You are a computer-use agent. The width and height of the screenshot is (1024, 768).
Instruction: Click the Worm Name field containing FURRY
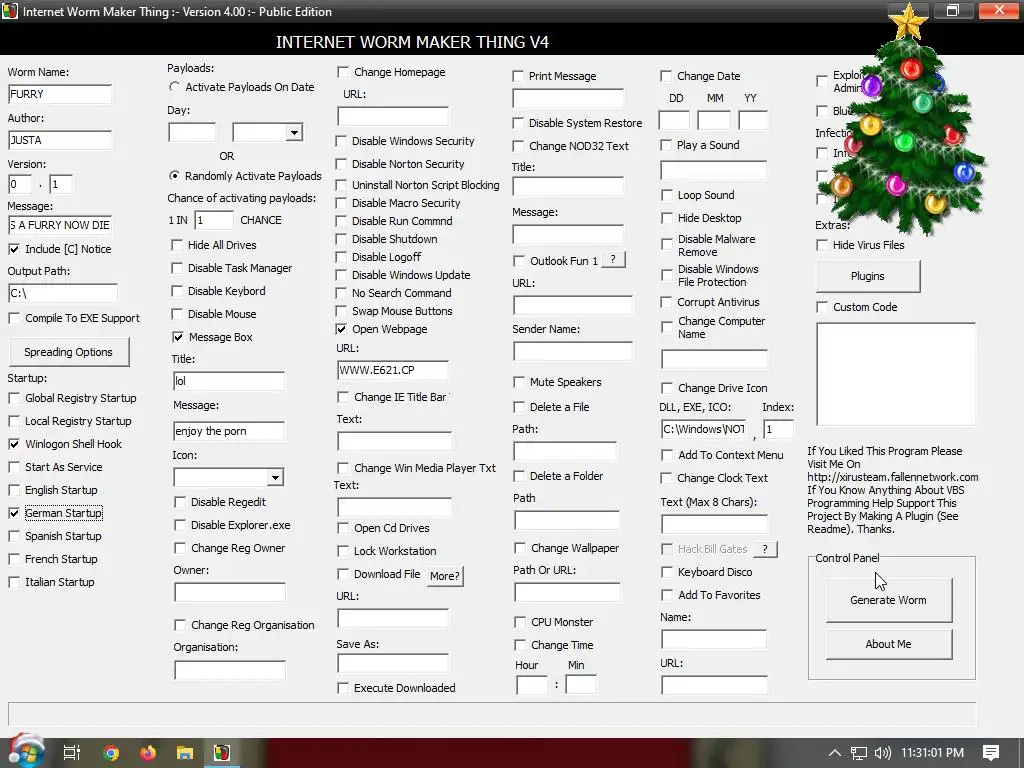pos(60,94)
